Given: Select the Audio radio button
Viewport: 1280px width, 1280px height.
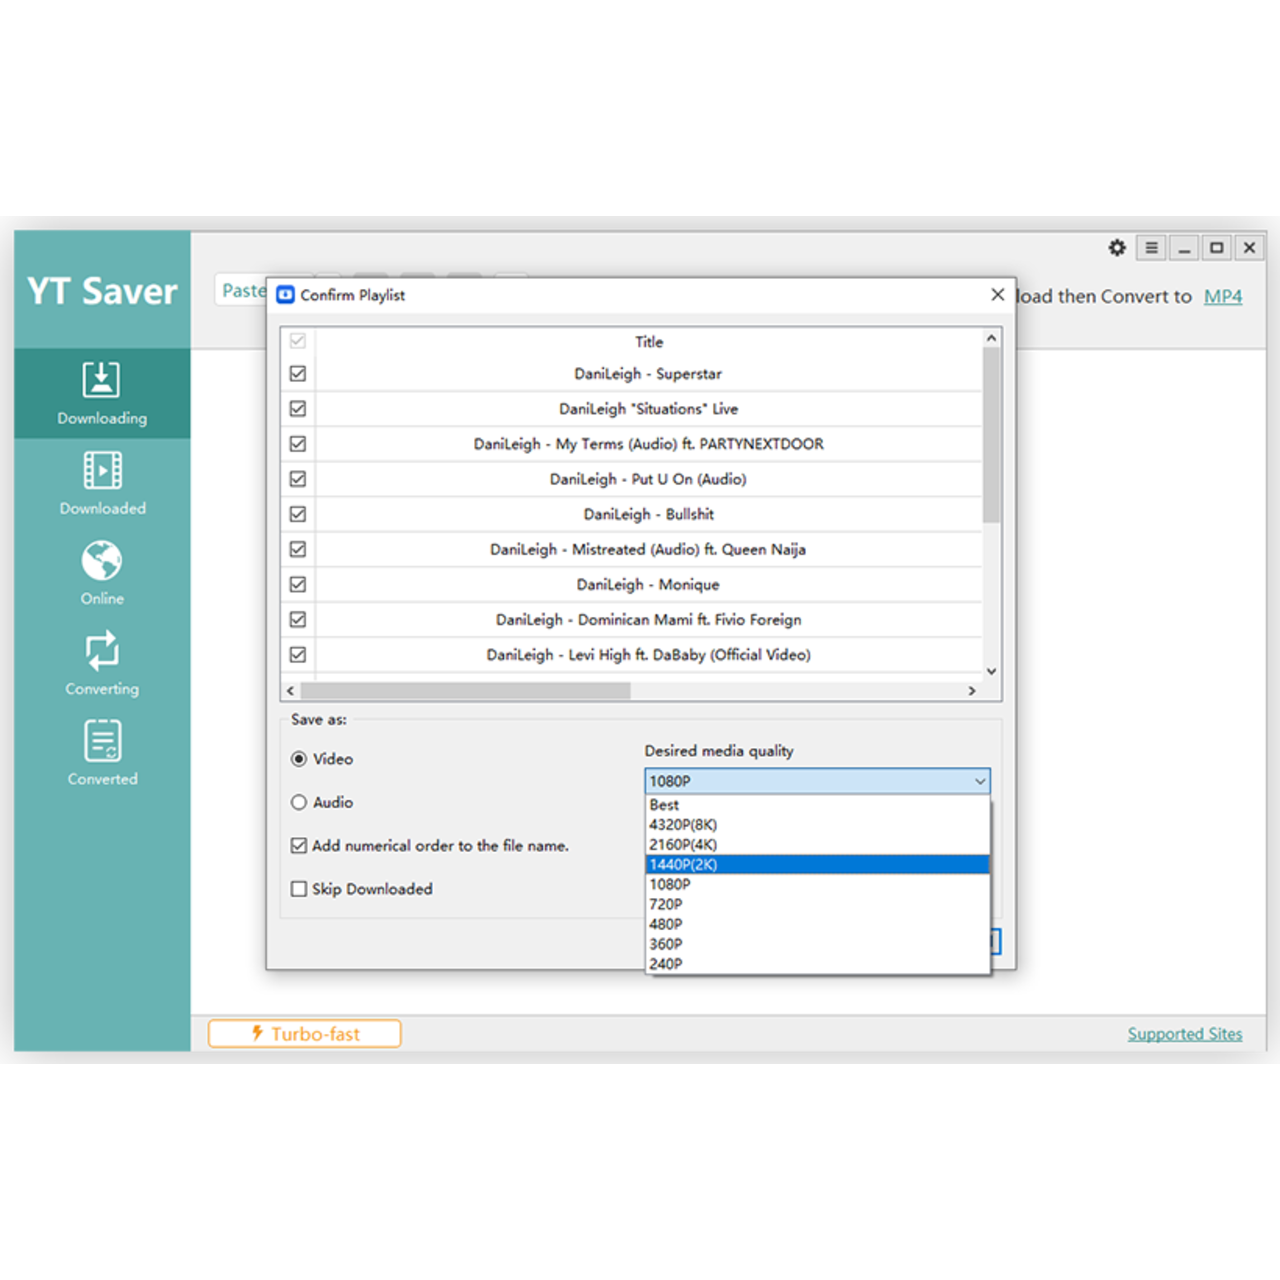Looking at the screenshot, I should [299, 802].
